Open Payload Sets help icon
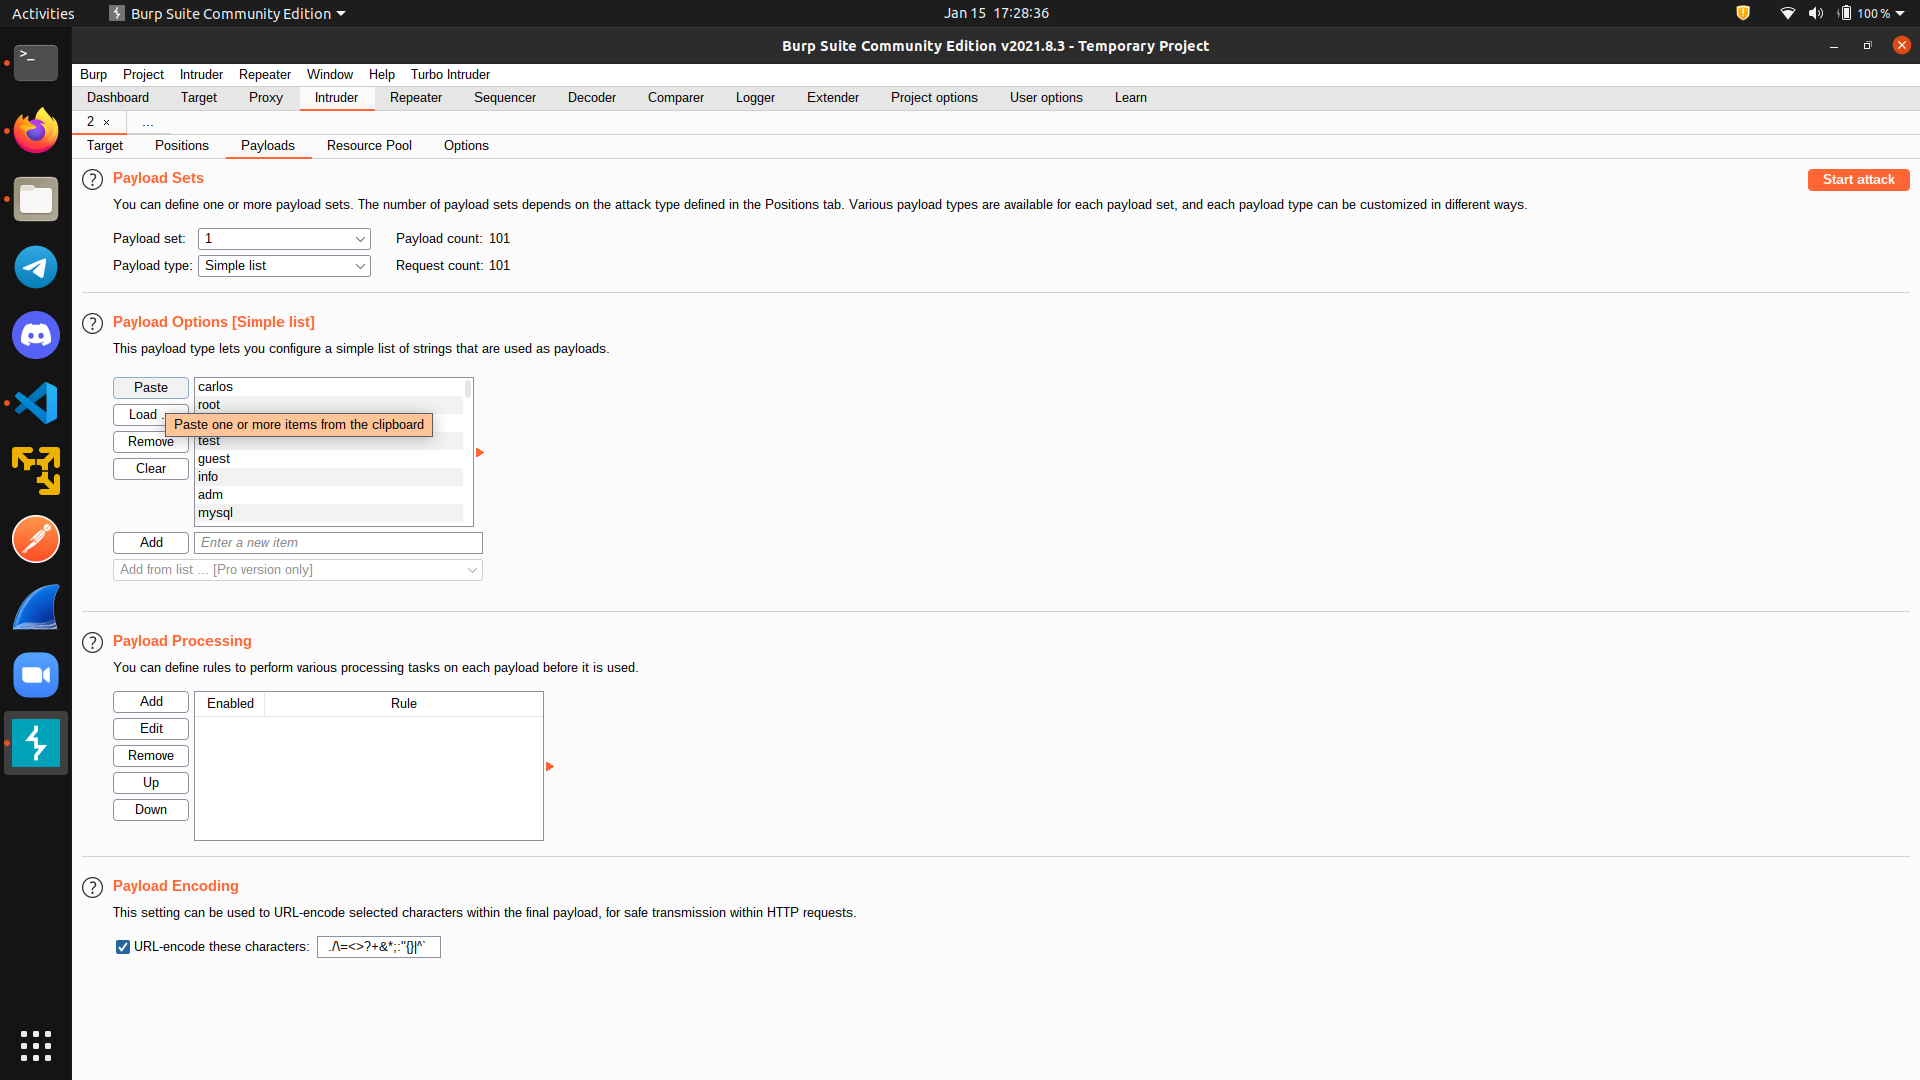The image size is (1920, 1080). [92, 179]
